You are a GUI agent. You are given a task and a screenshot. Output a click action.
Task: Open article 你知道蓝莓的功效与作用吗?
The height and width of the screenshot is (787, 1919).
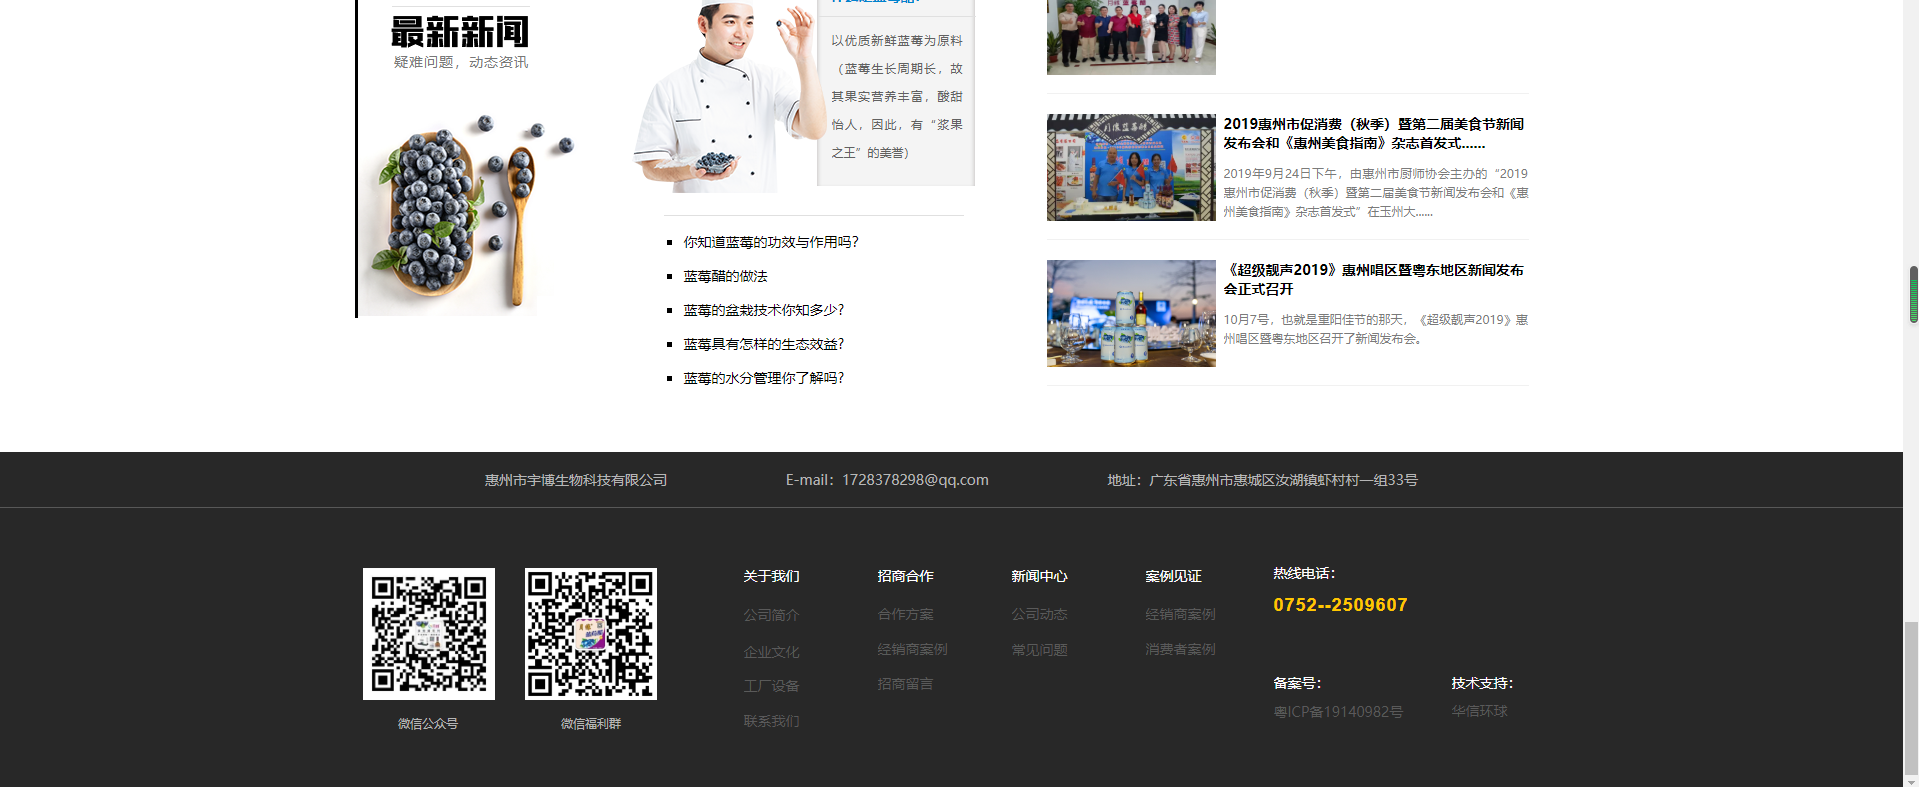tap(771, 242)
